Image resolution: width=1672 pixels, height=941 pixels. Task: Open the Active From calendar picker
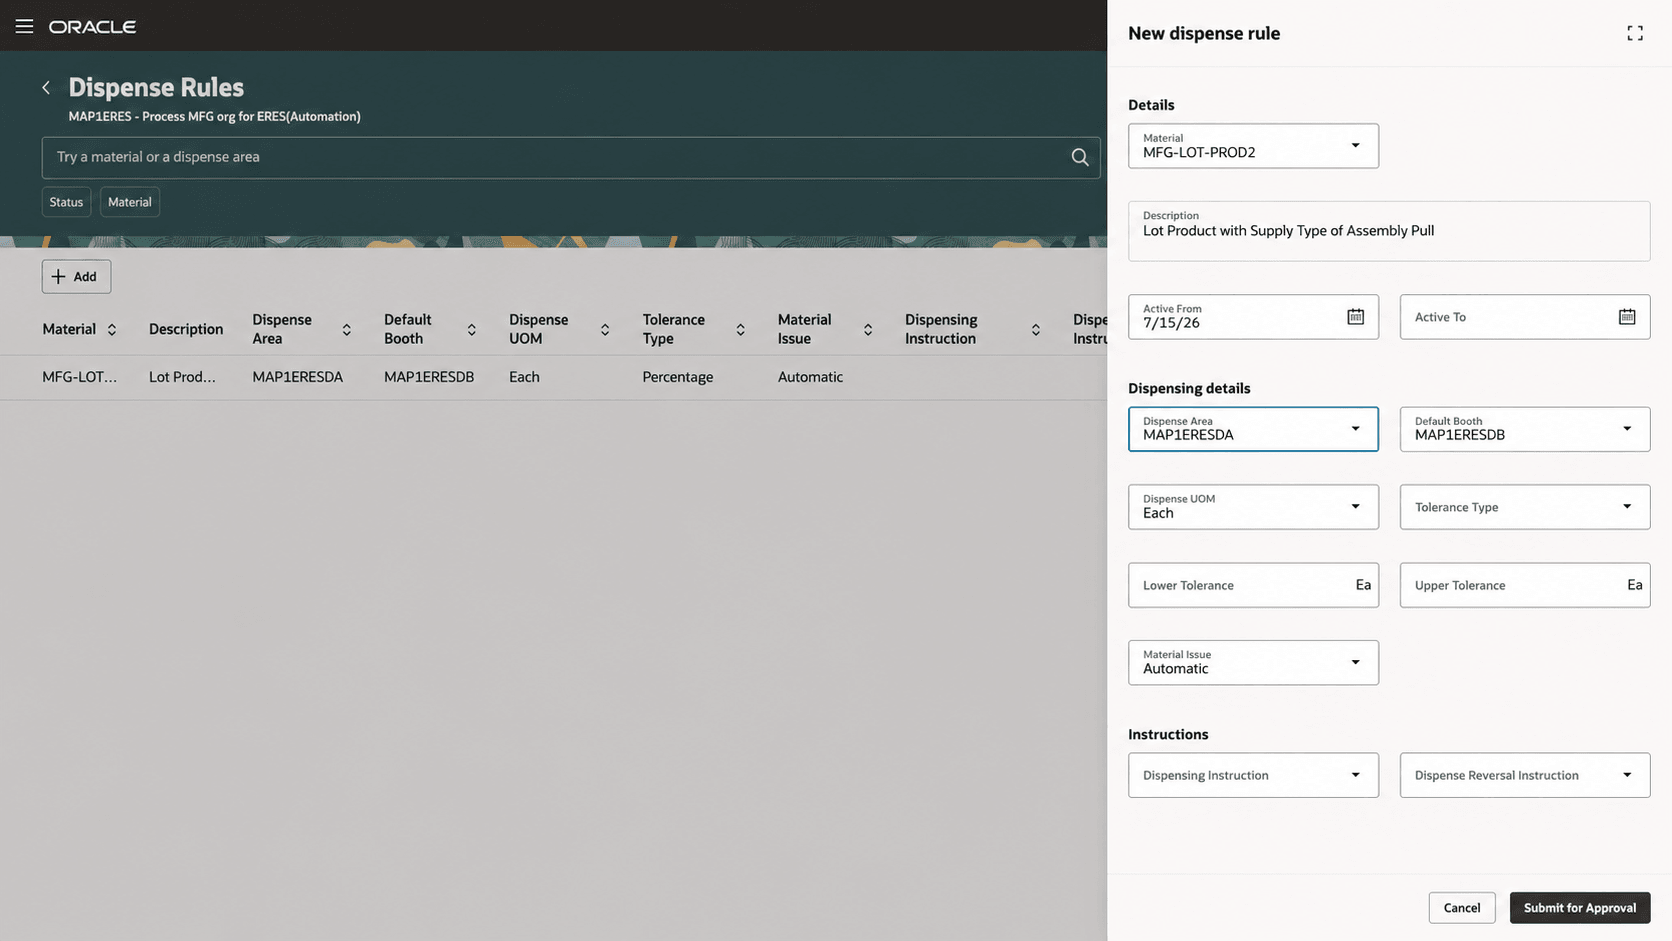(x=1355, y=317)
